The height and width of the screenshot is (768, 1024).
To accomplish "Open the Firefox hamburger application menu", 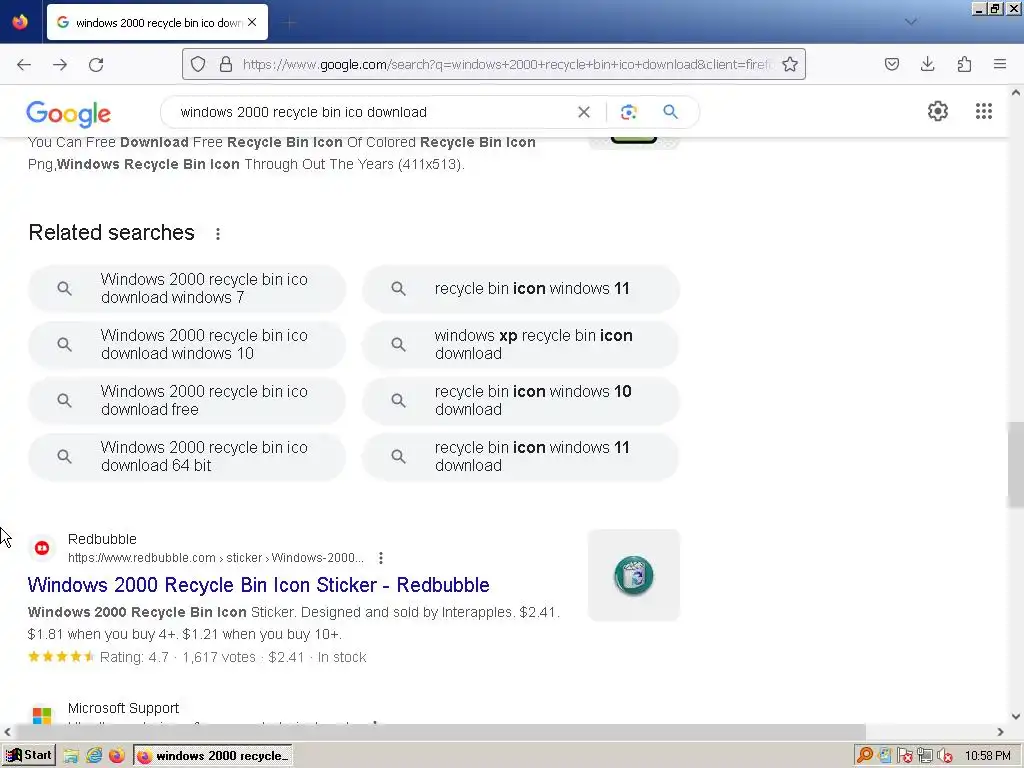I will pos(1000,64).
